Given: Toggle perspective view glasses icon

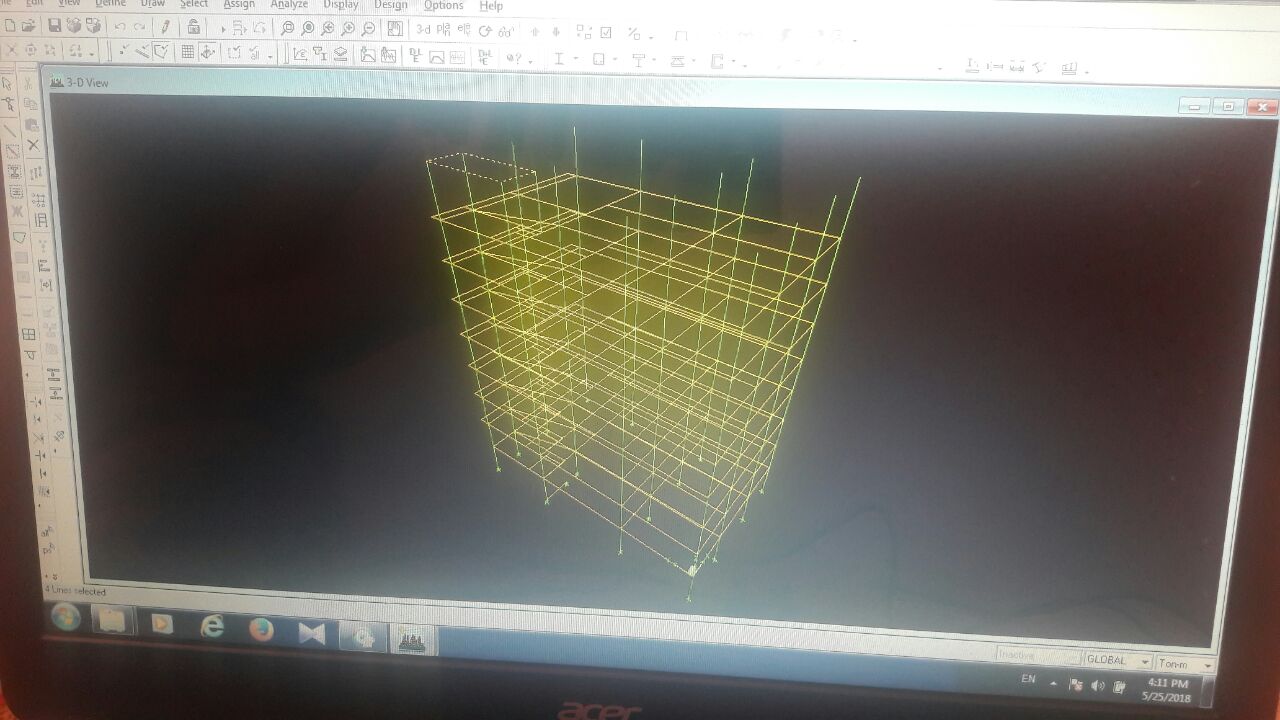Looking at the screenshot, I should pyautogui.click(x=507, y=31).
